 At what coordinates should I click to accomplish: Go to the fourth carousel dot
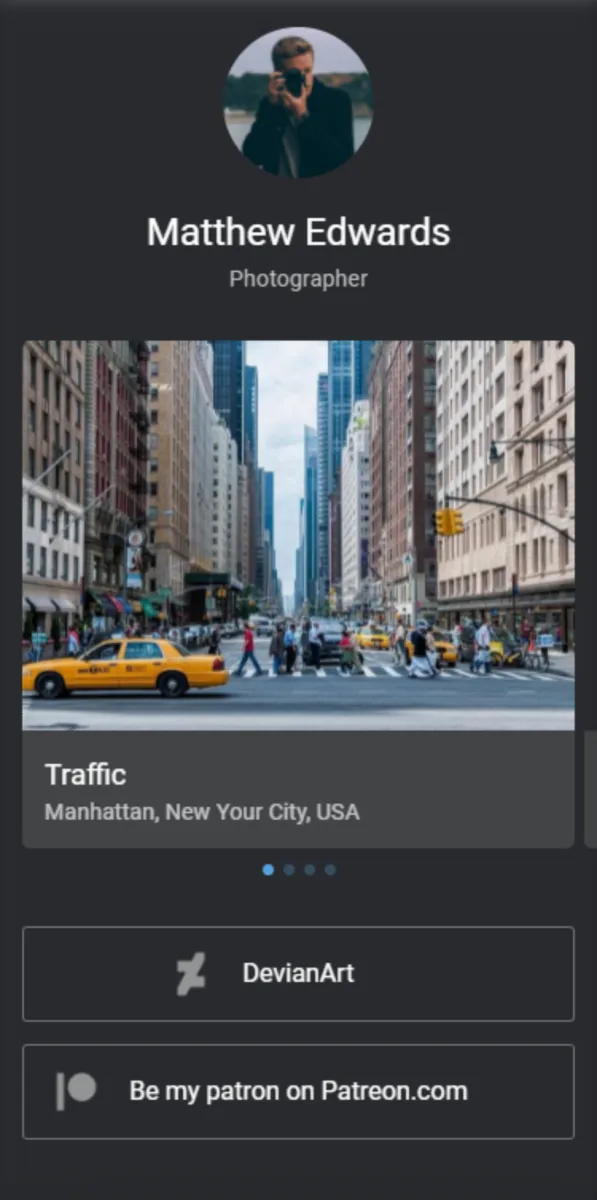(x=330, y=870)
